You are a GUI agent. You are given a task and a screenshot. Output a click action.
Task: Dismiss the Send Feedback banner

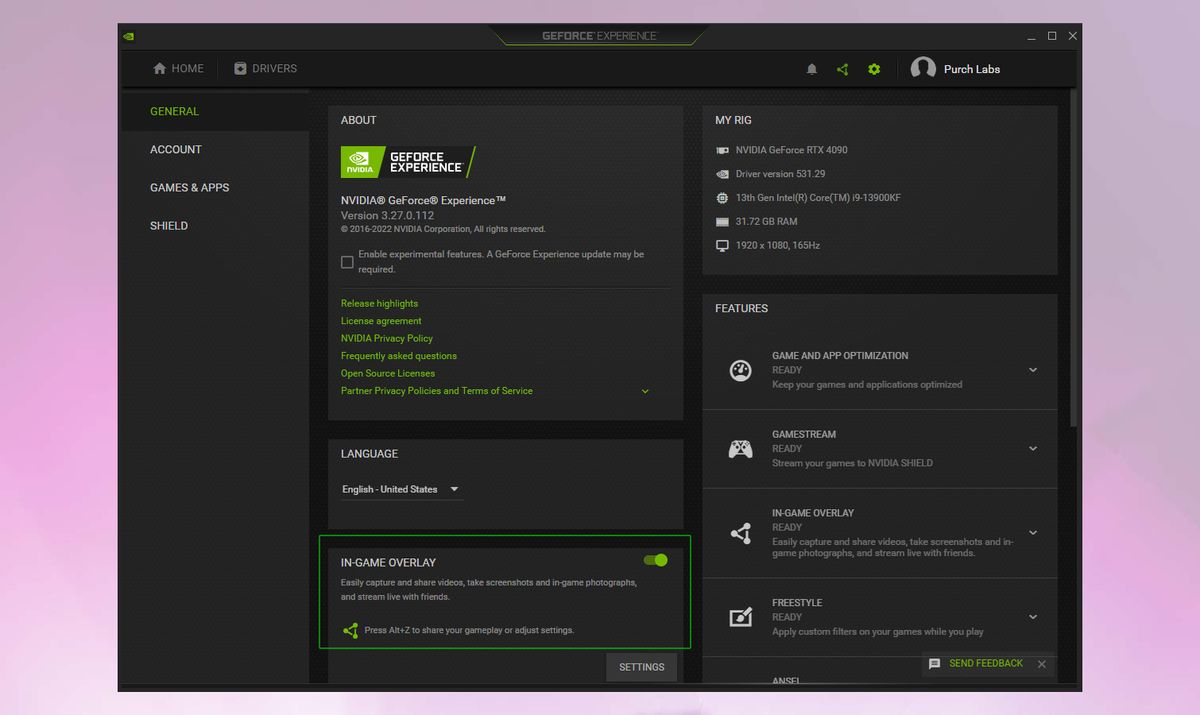click(1042, 664)
